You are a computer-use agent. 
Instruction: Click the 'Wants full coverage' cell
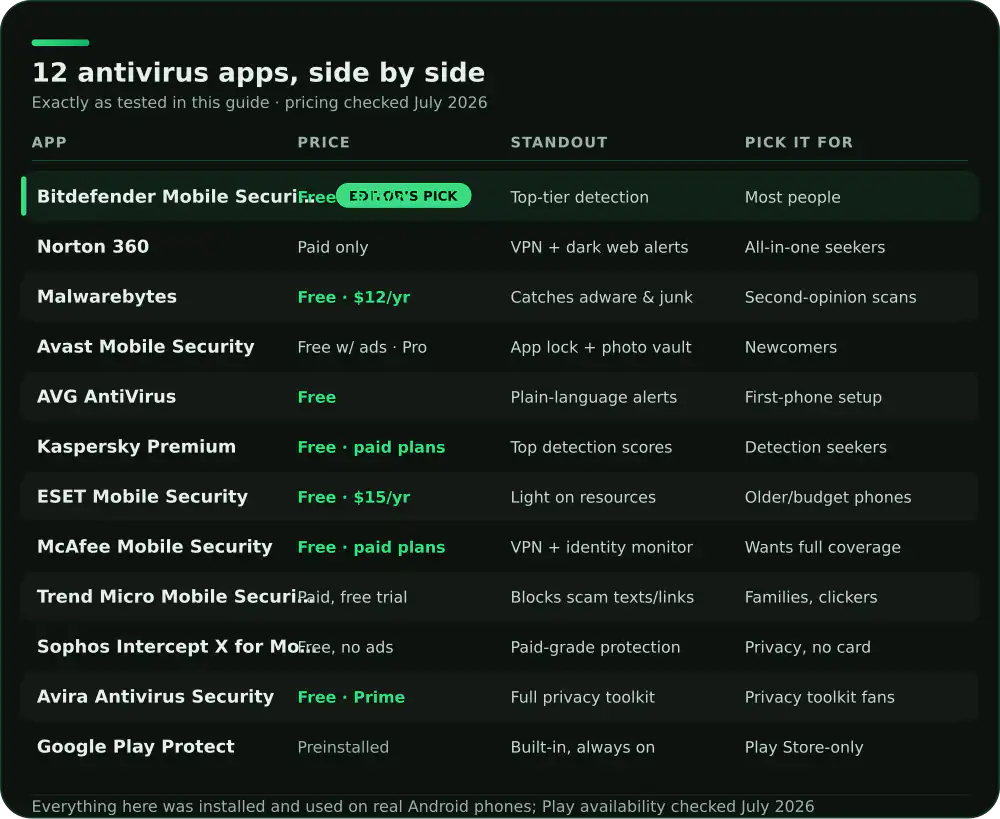point(823,547)
